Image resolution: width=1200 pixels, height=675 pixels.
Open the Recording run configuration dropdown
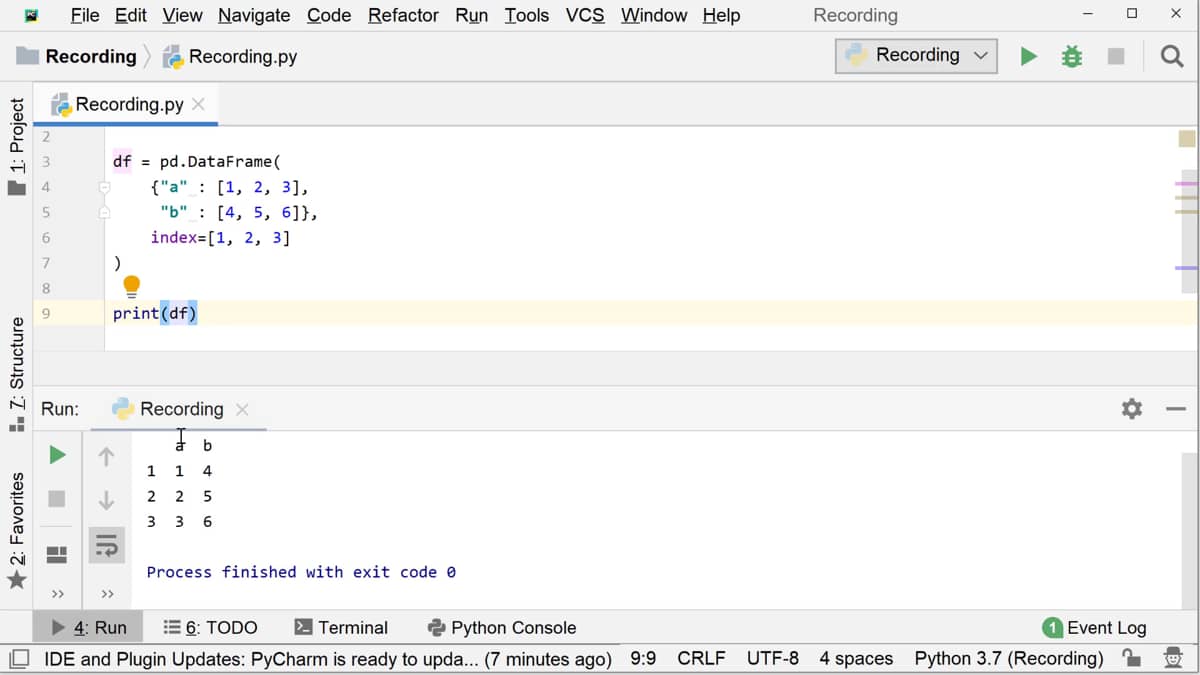pos(916,55)
